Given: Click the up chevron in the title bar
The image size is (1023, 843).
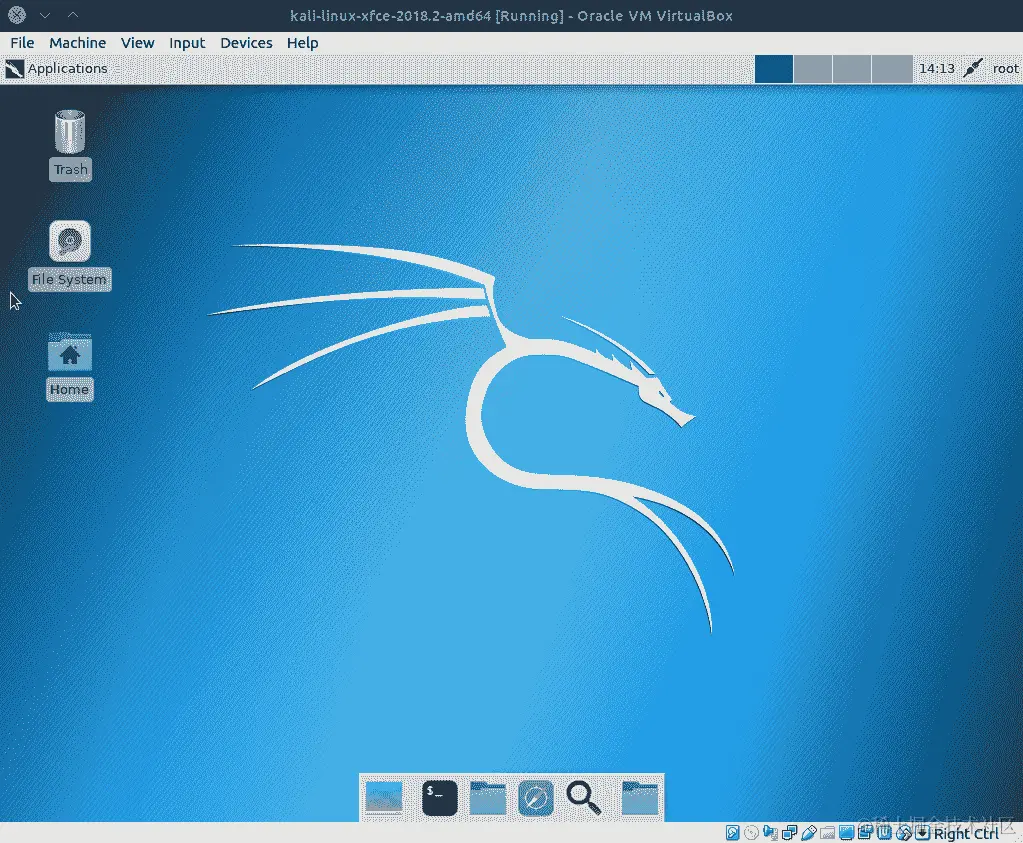Looking at the screenshot, I should click(x=73, y=14).
